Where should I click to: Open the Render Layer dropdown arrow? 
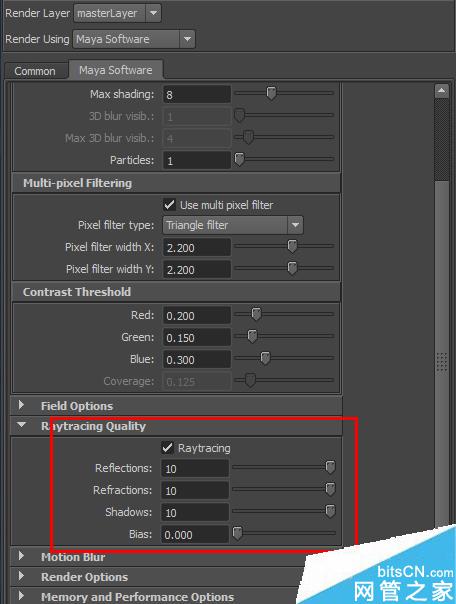pyautogui.click(x=153, y=13)
